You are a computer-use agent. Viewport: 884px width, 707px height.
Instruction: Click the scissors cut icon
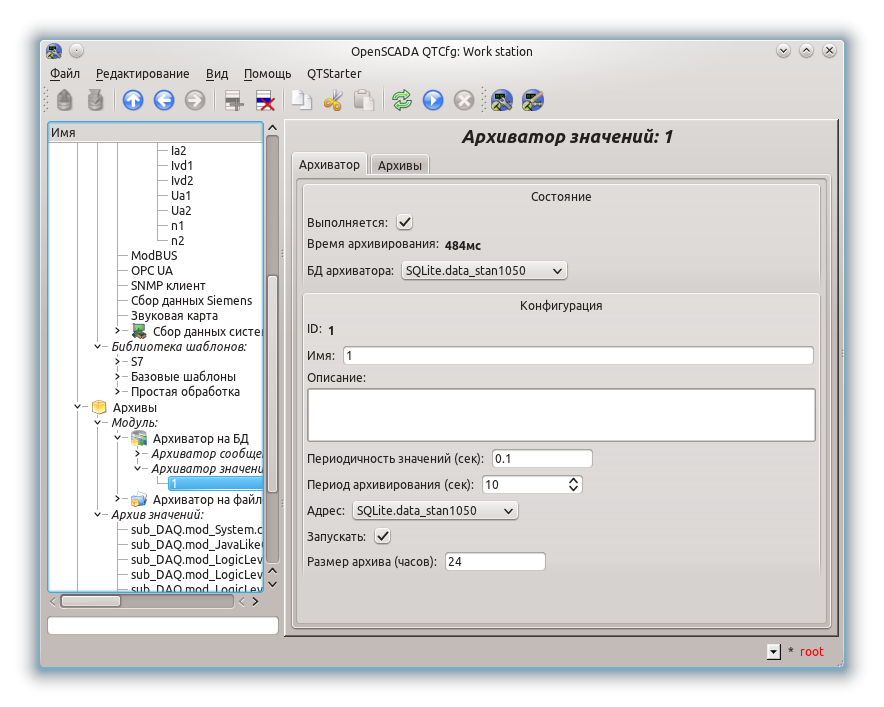coord(333,100)
